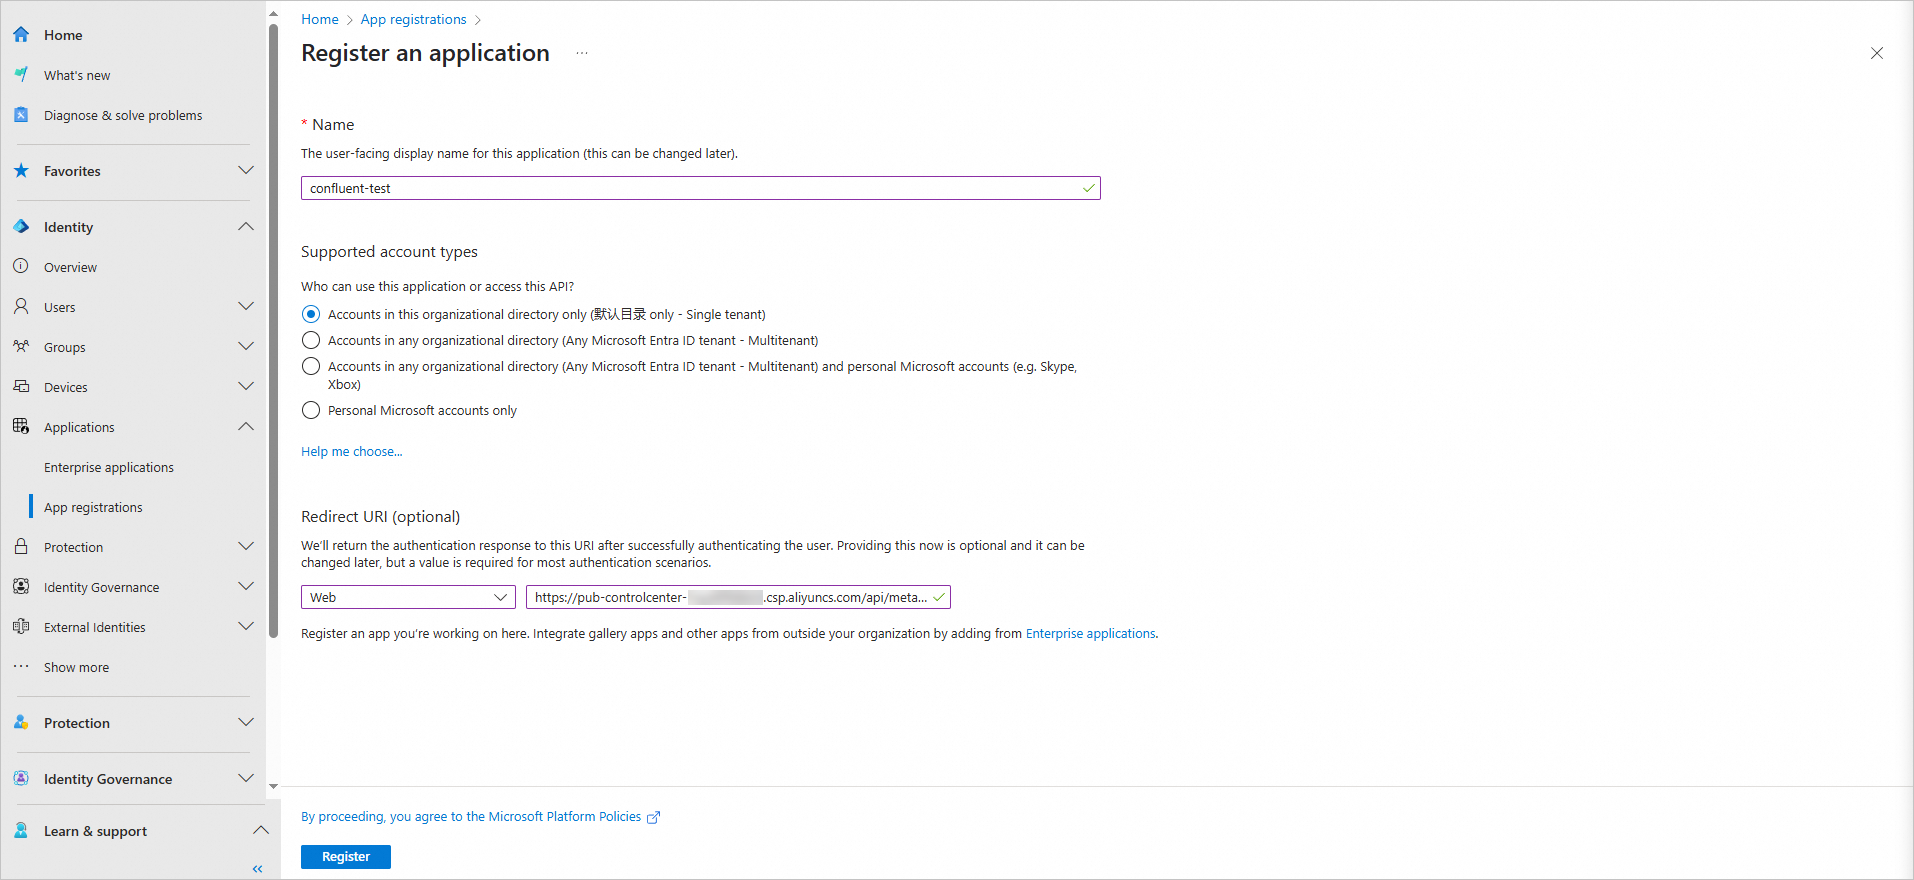Viewport: 1914px width, 880px height.
Task: Click the Register button
Action: point(346,857)
